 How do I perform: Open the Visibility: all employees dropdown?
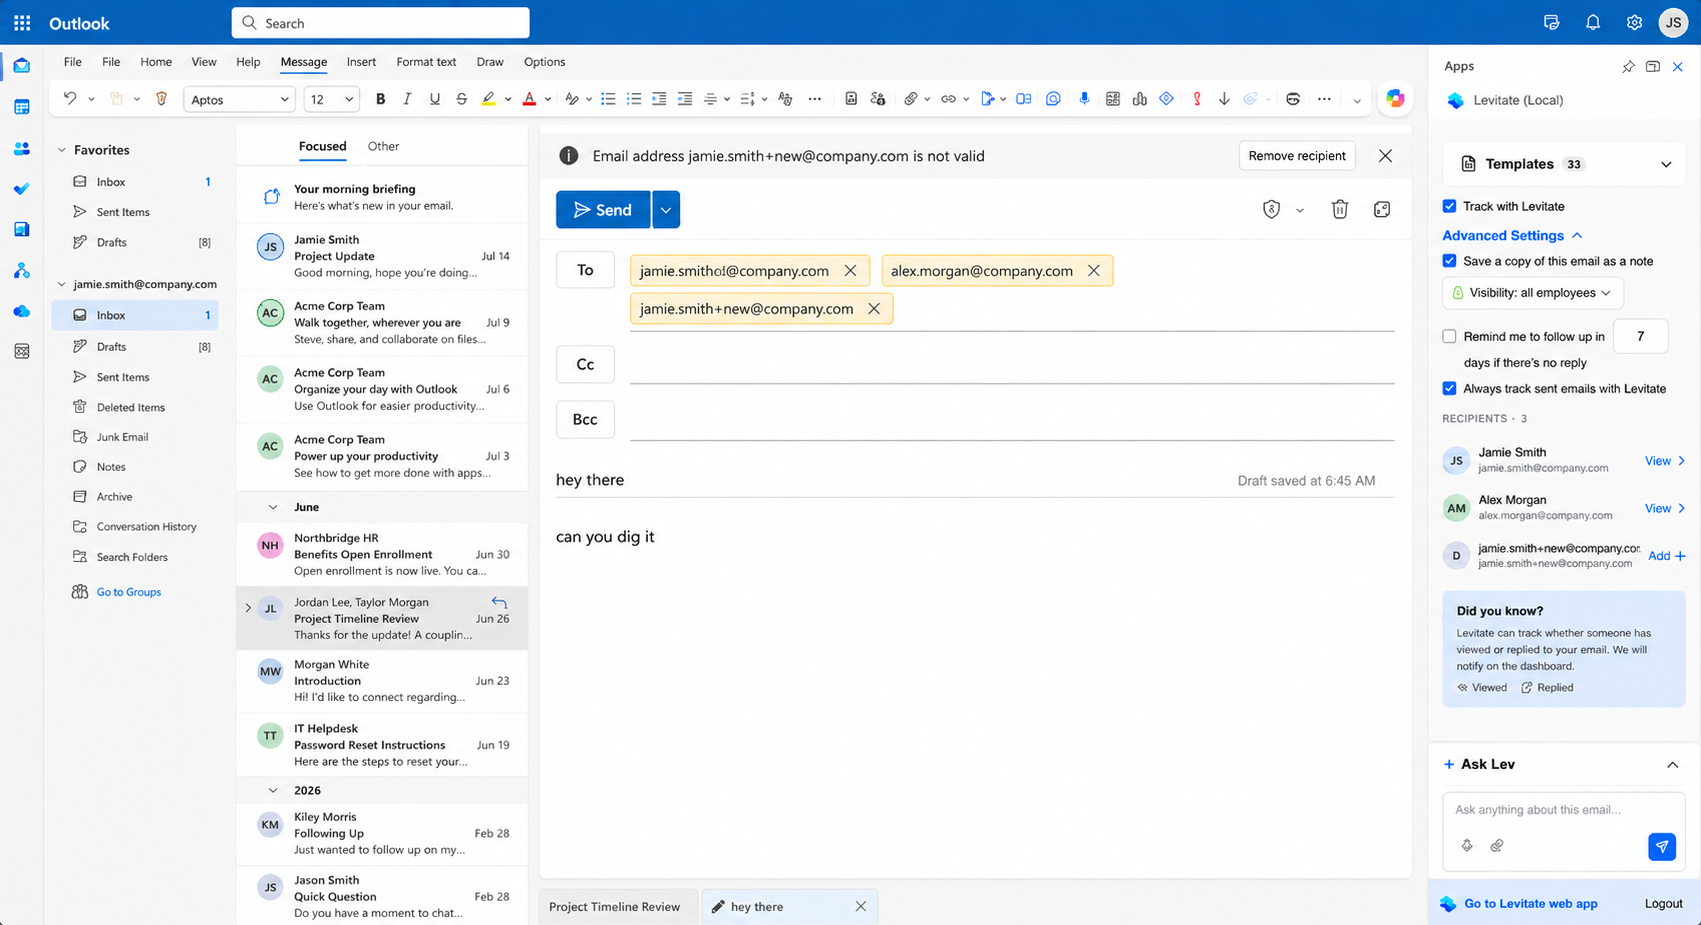pos(1533,293)
